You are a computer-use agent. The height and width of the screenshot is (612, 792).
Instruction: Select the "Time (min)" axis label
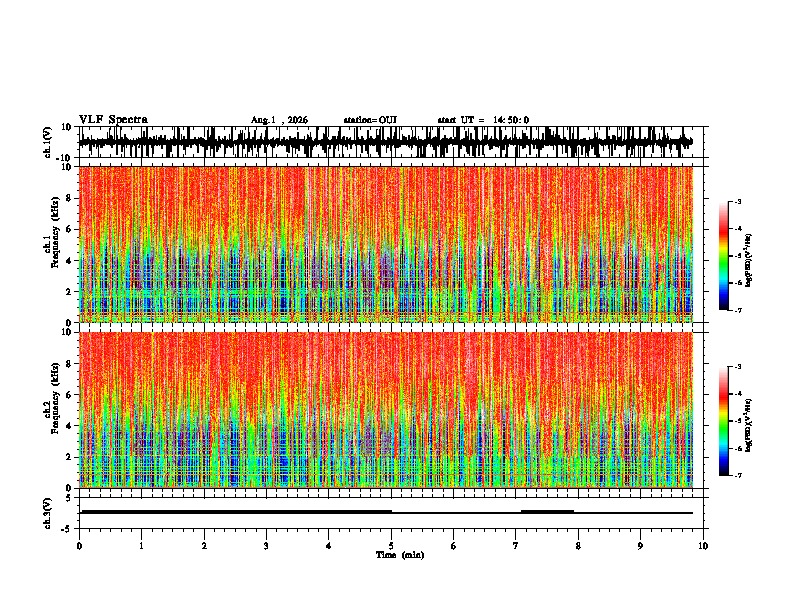pos(400,555)
